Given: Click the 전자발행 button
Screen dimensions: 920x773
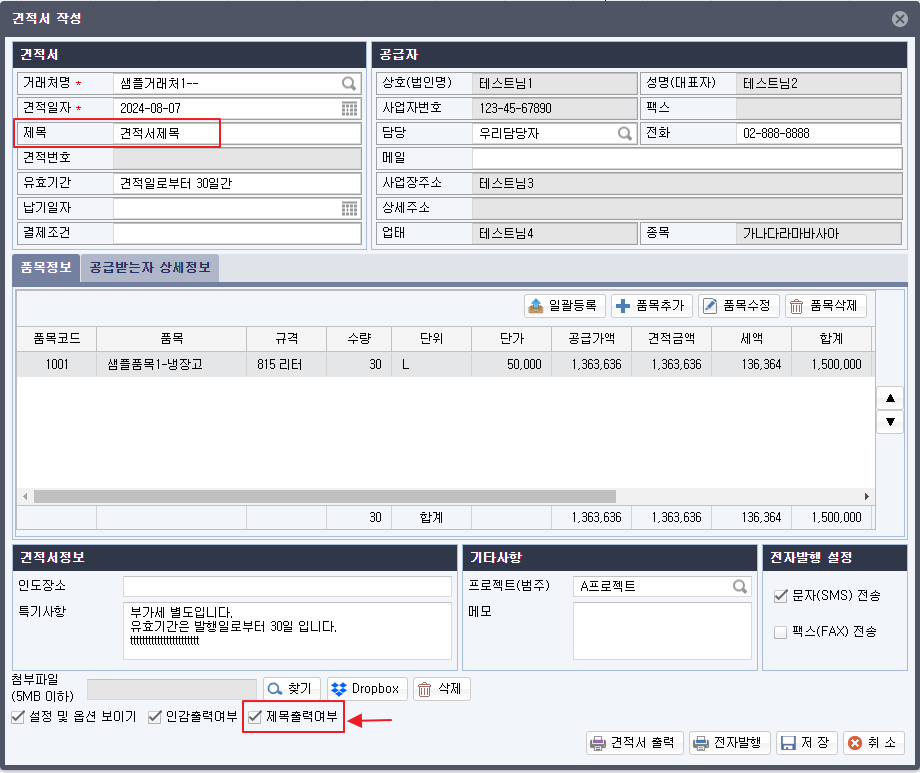Looking at the screenshot, I should (729, 742).
